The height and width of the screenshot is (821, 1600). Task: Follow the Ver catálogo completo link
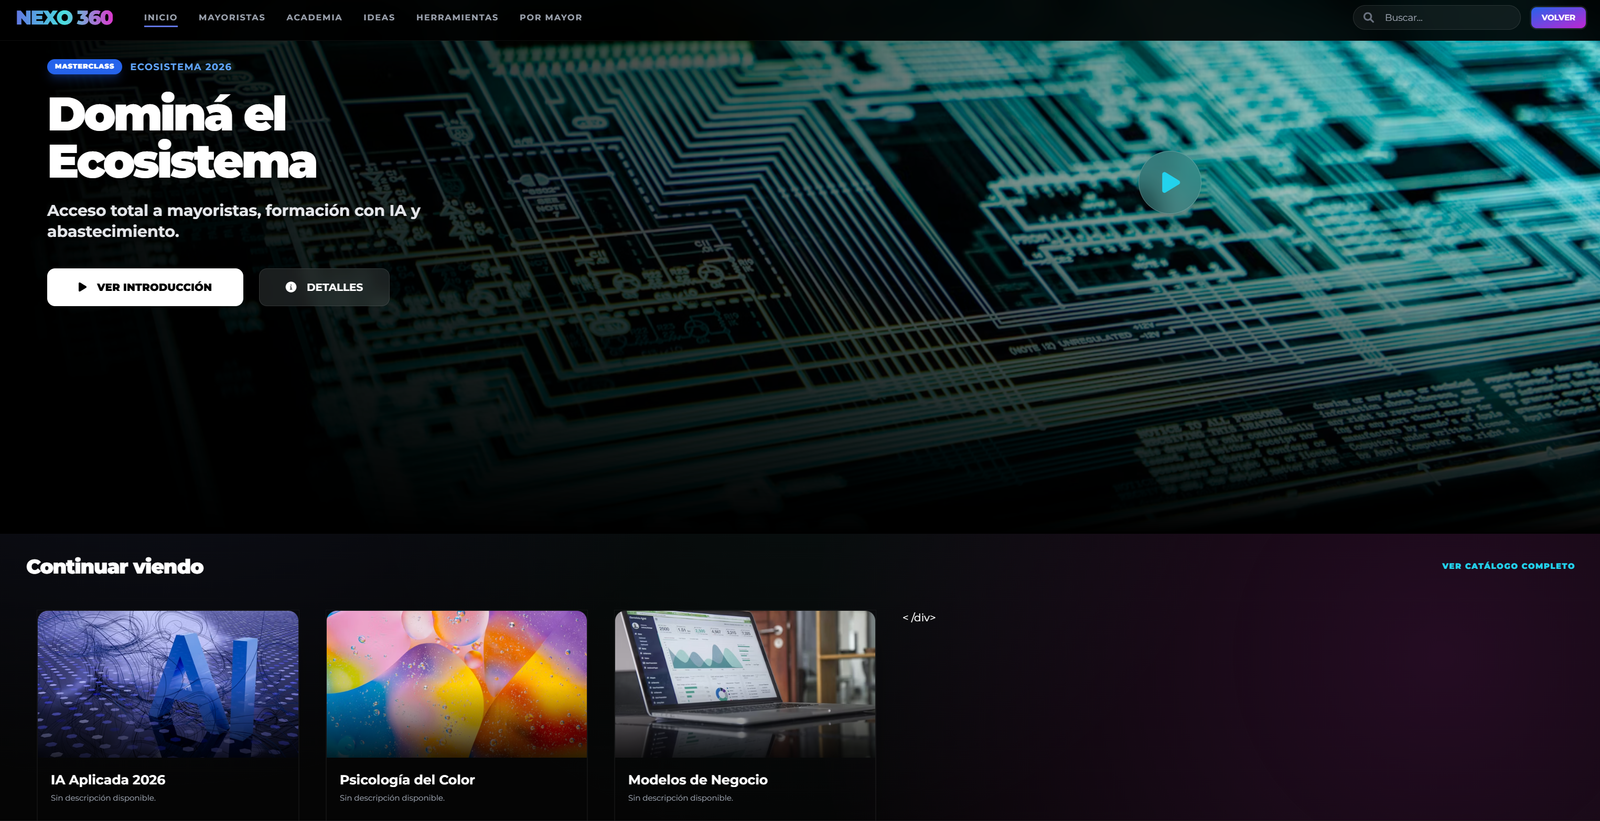tap(1508, 566)
